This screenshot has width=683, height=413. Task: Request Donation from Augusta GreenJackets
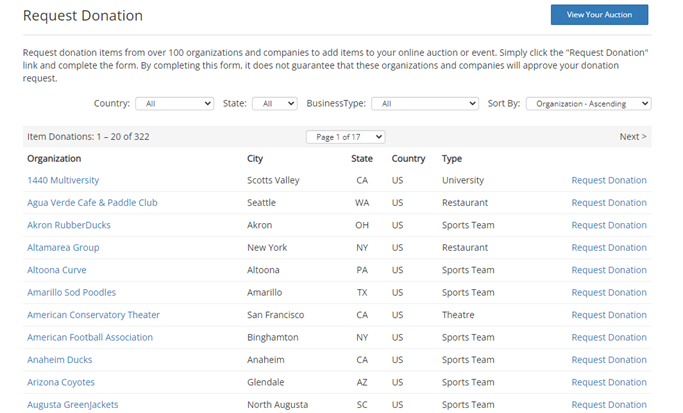click(609, 405)
